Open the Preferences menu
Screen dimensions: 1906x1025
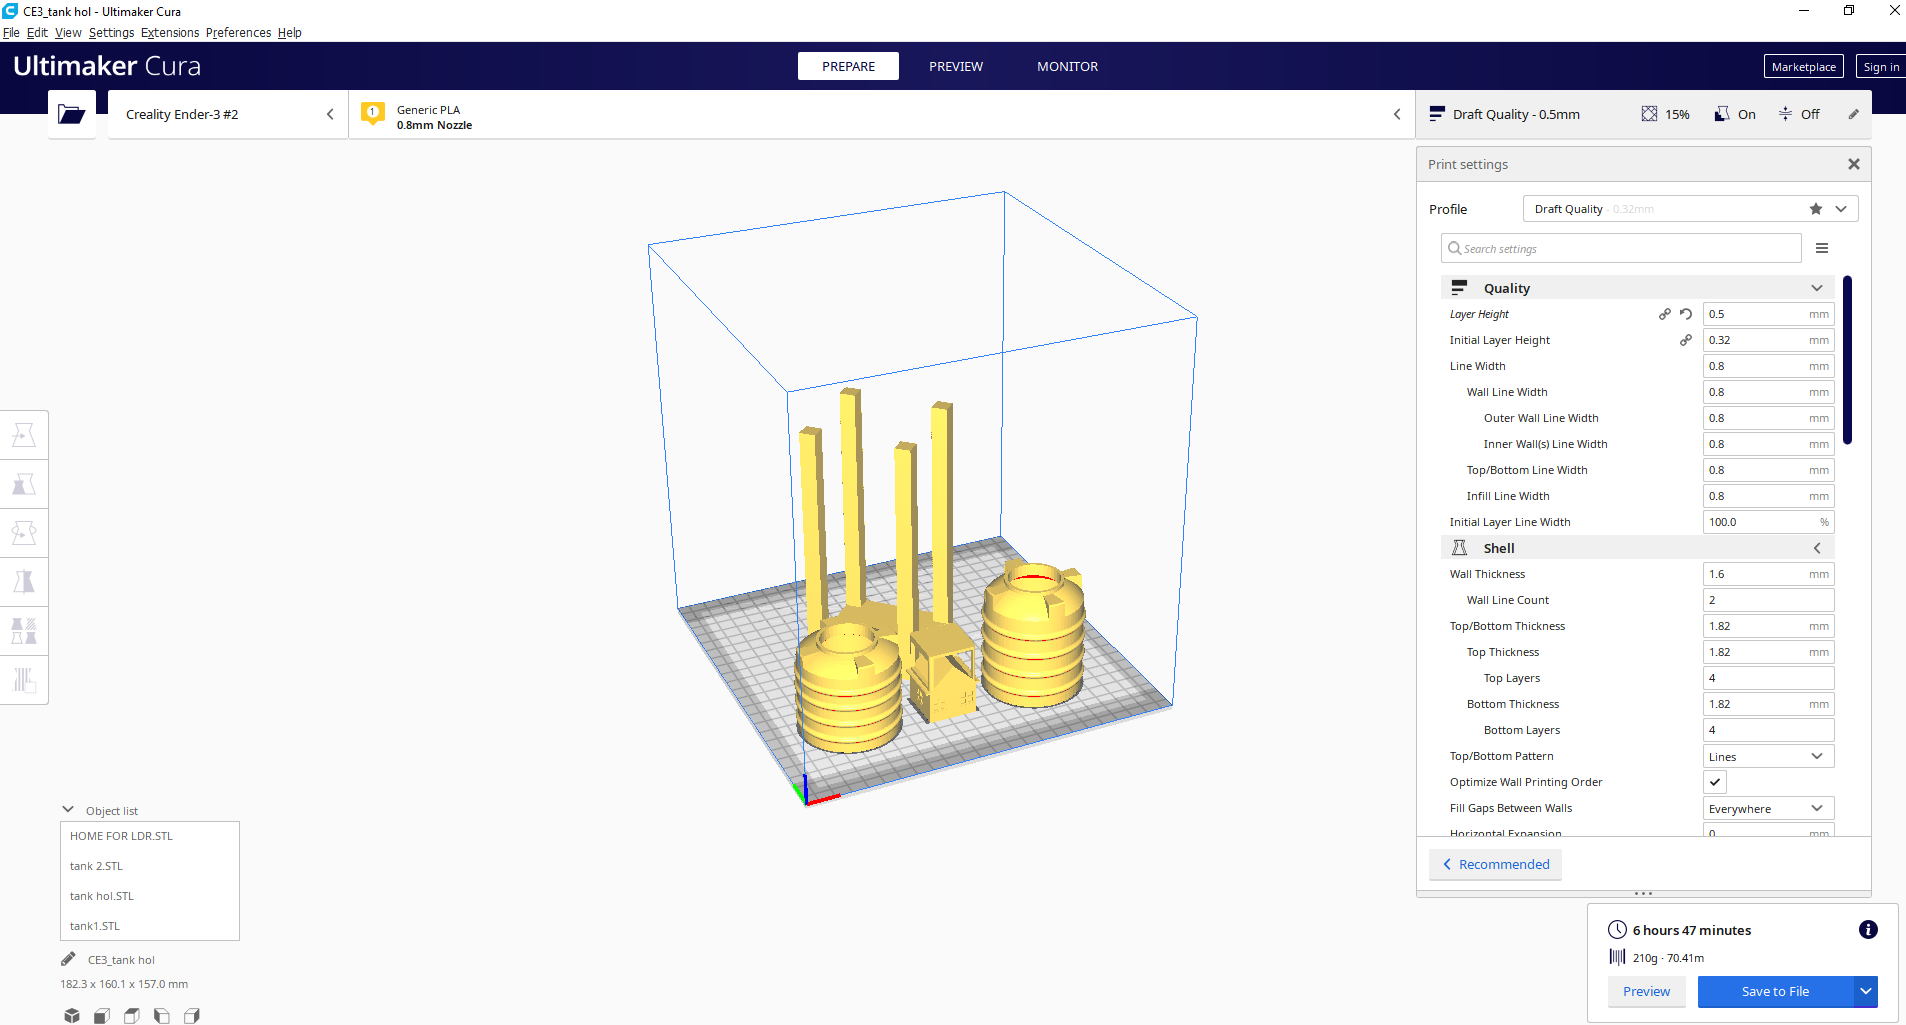click(x=238, y=32)
